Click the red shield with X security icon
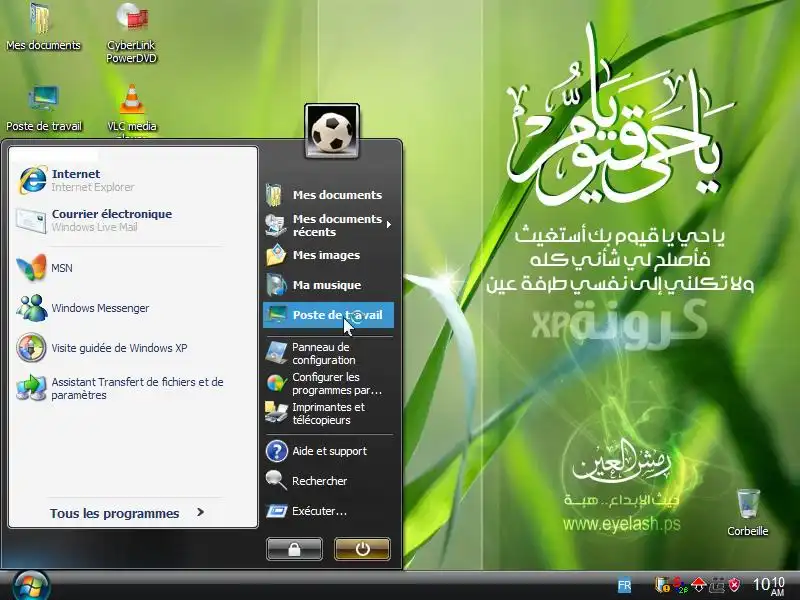 [734, 585]
